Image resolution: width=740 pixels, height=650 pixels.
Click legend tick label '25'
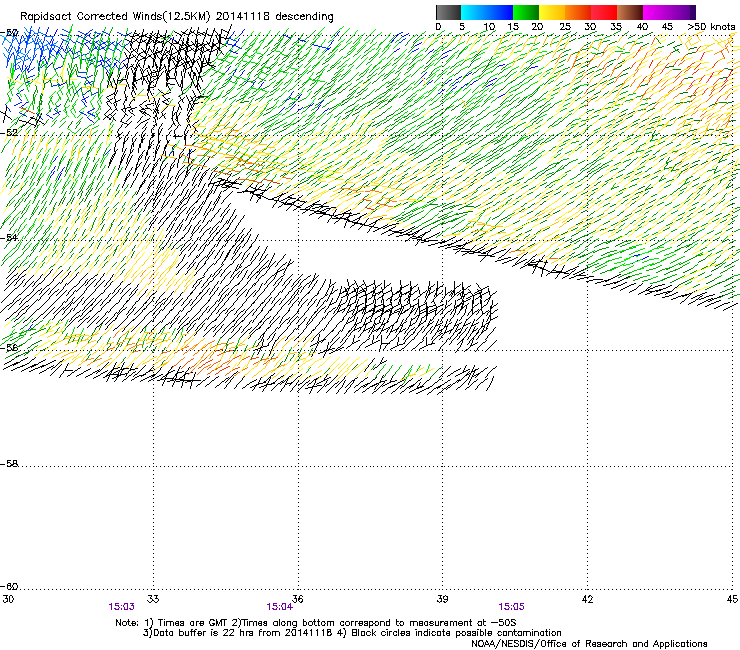point(565,27)
